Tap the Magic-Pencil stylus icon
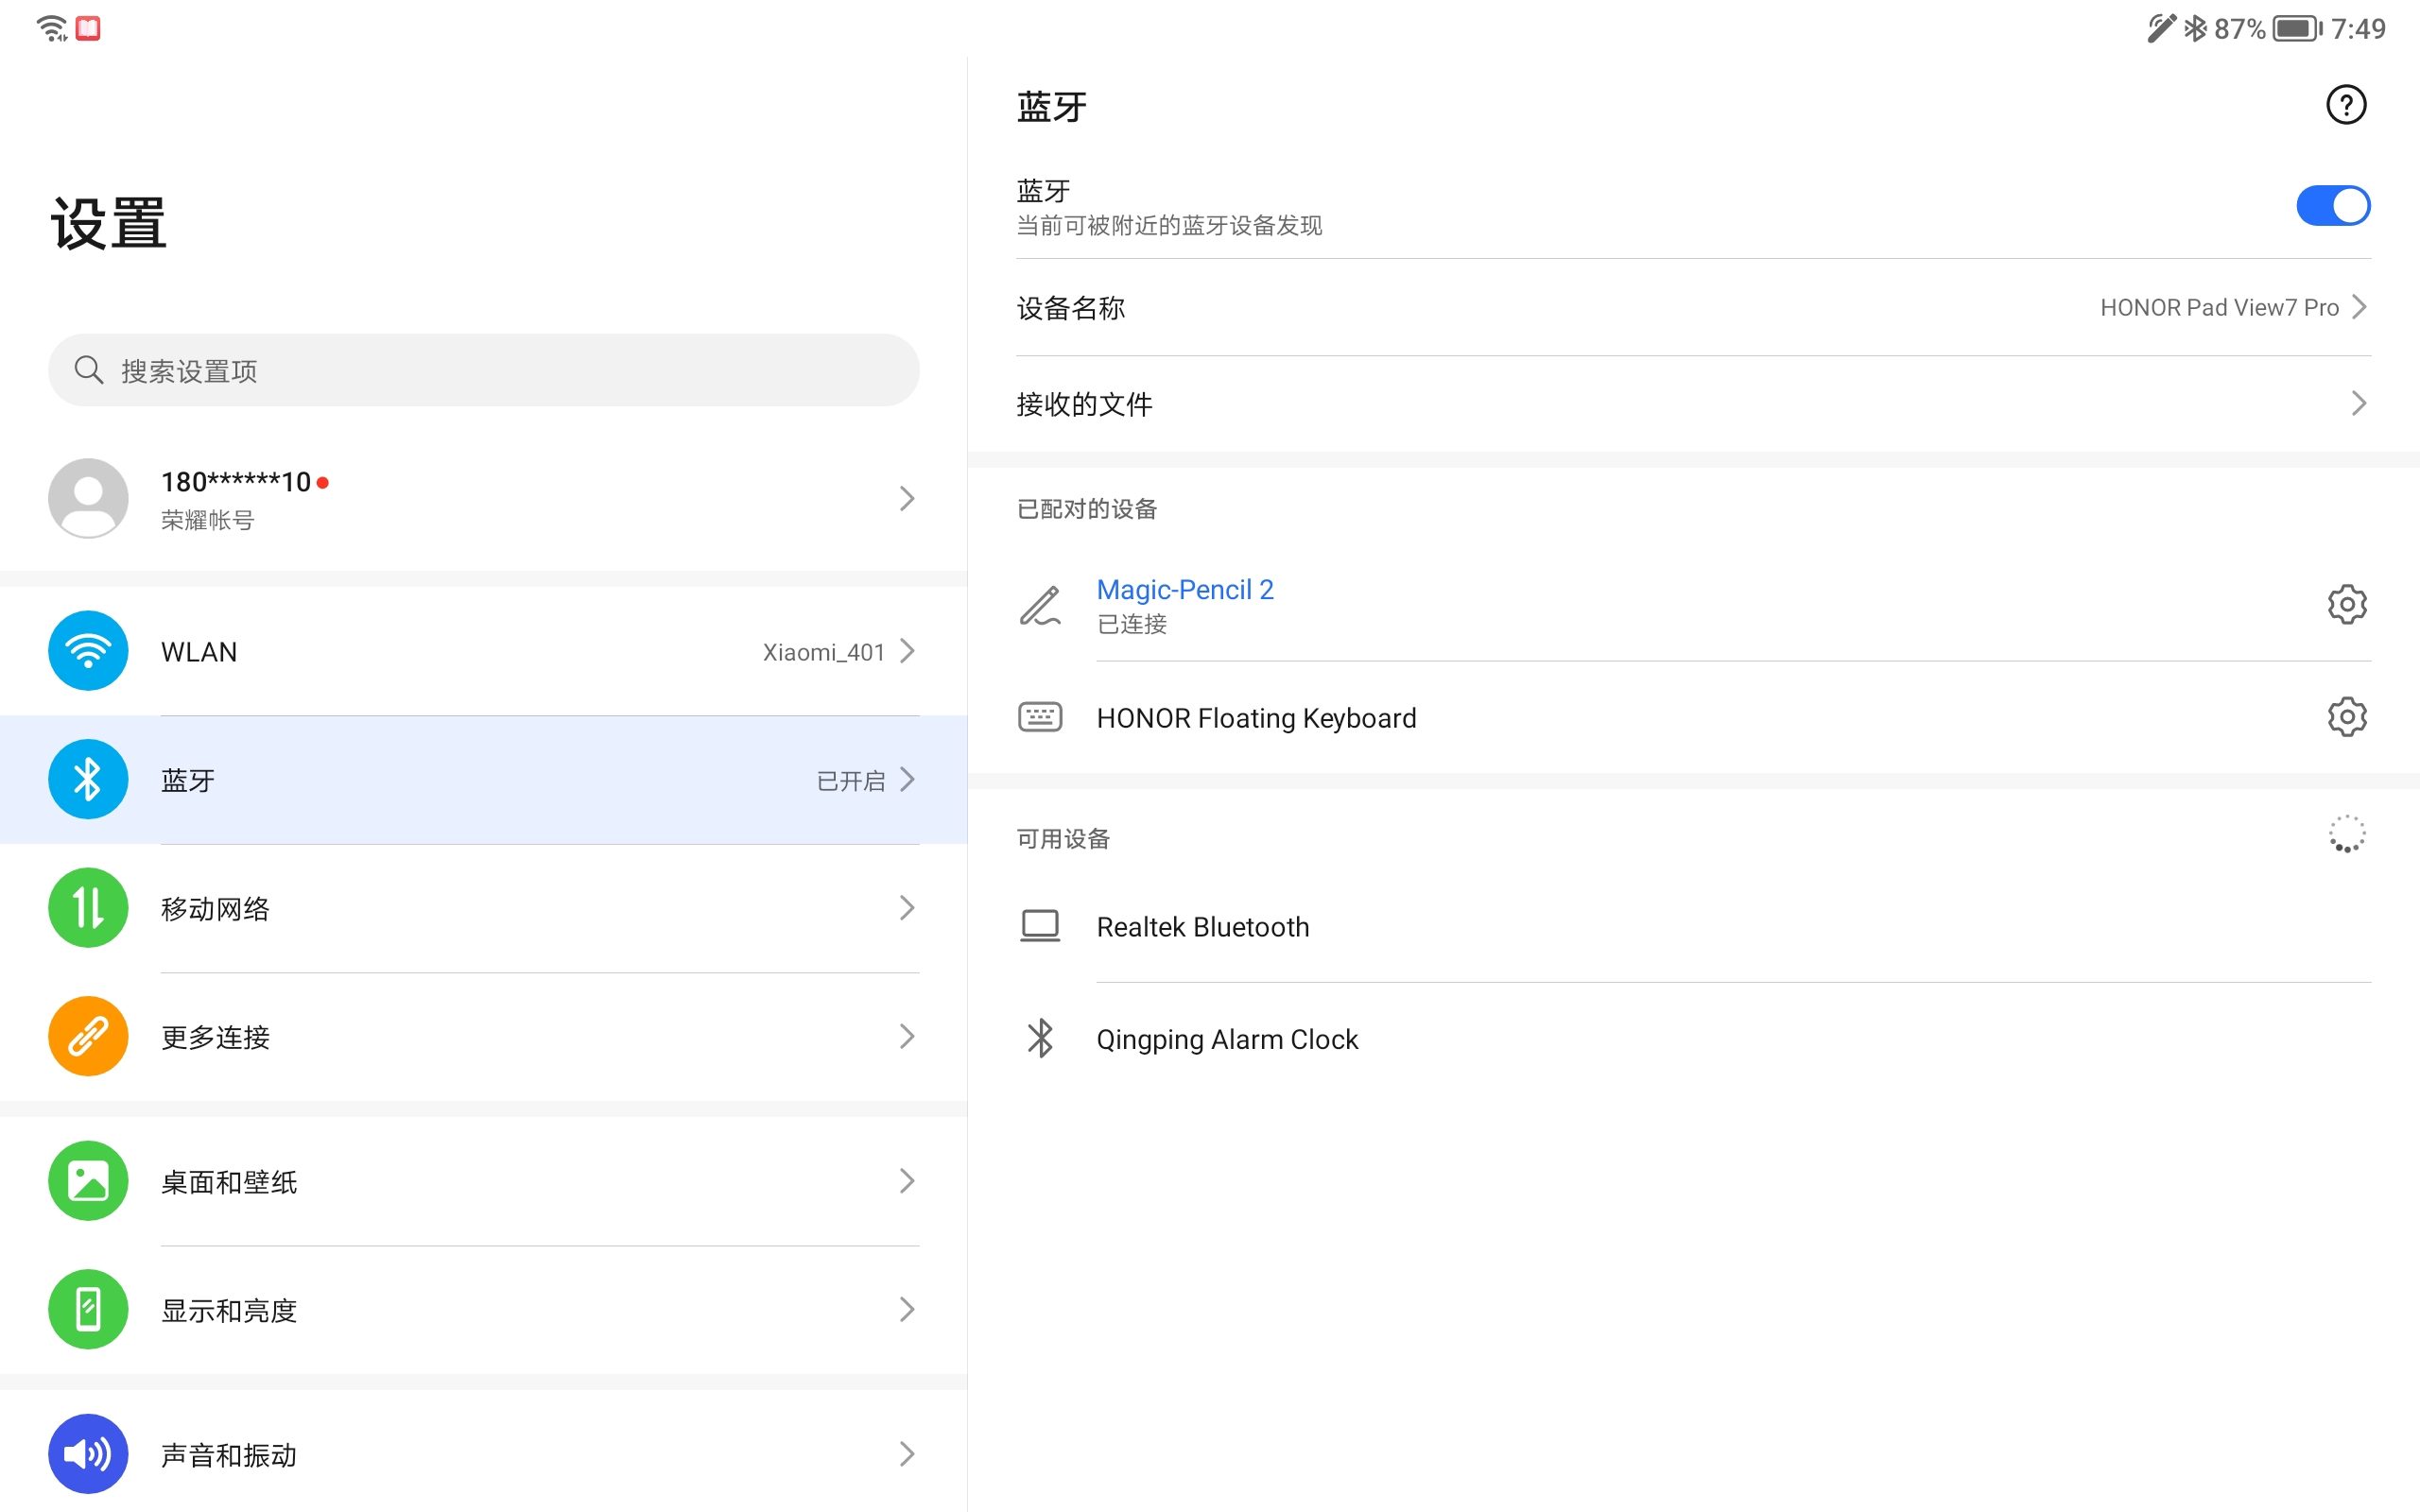 pos(1040,605)
